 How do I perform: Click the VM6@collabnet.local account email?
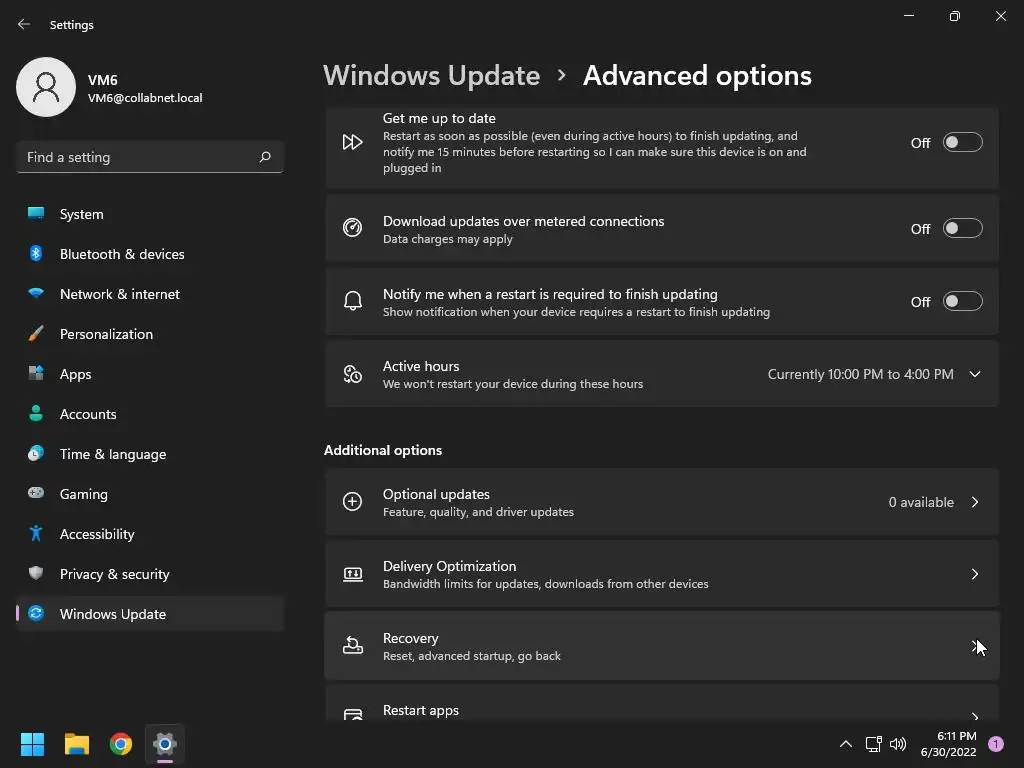click(145, 98)
